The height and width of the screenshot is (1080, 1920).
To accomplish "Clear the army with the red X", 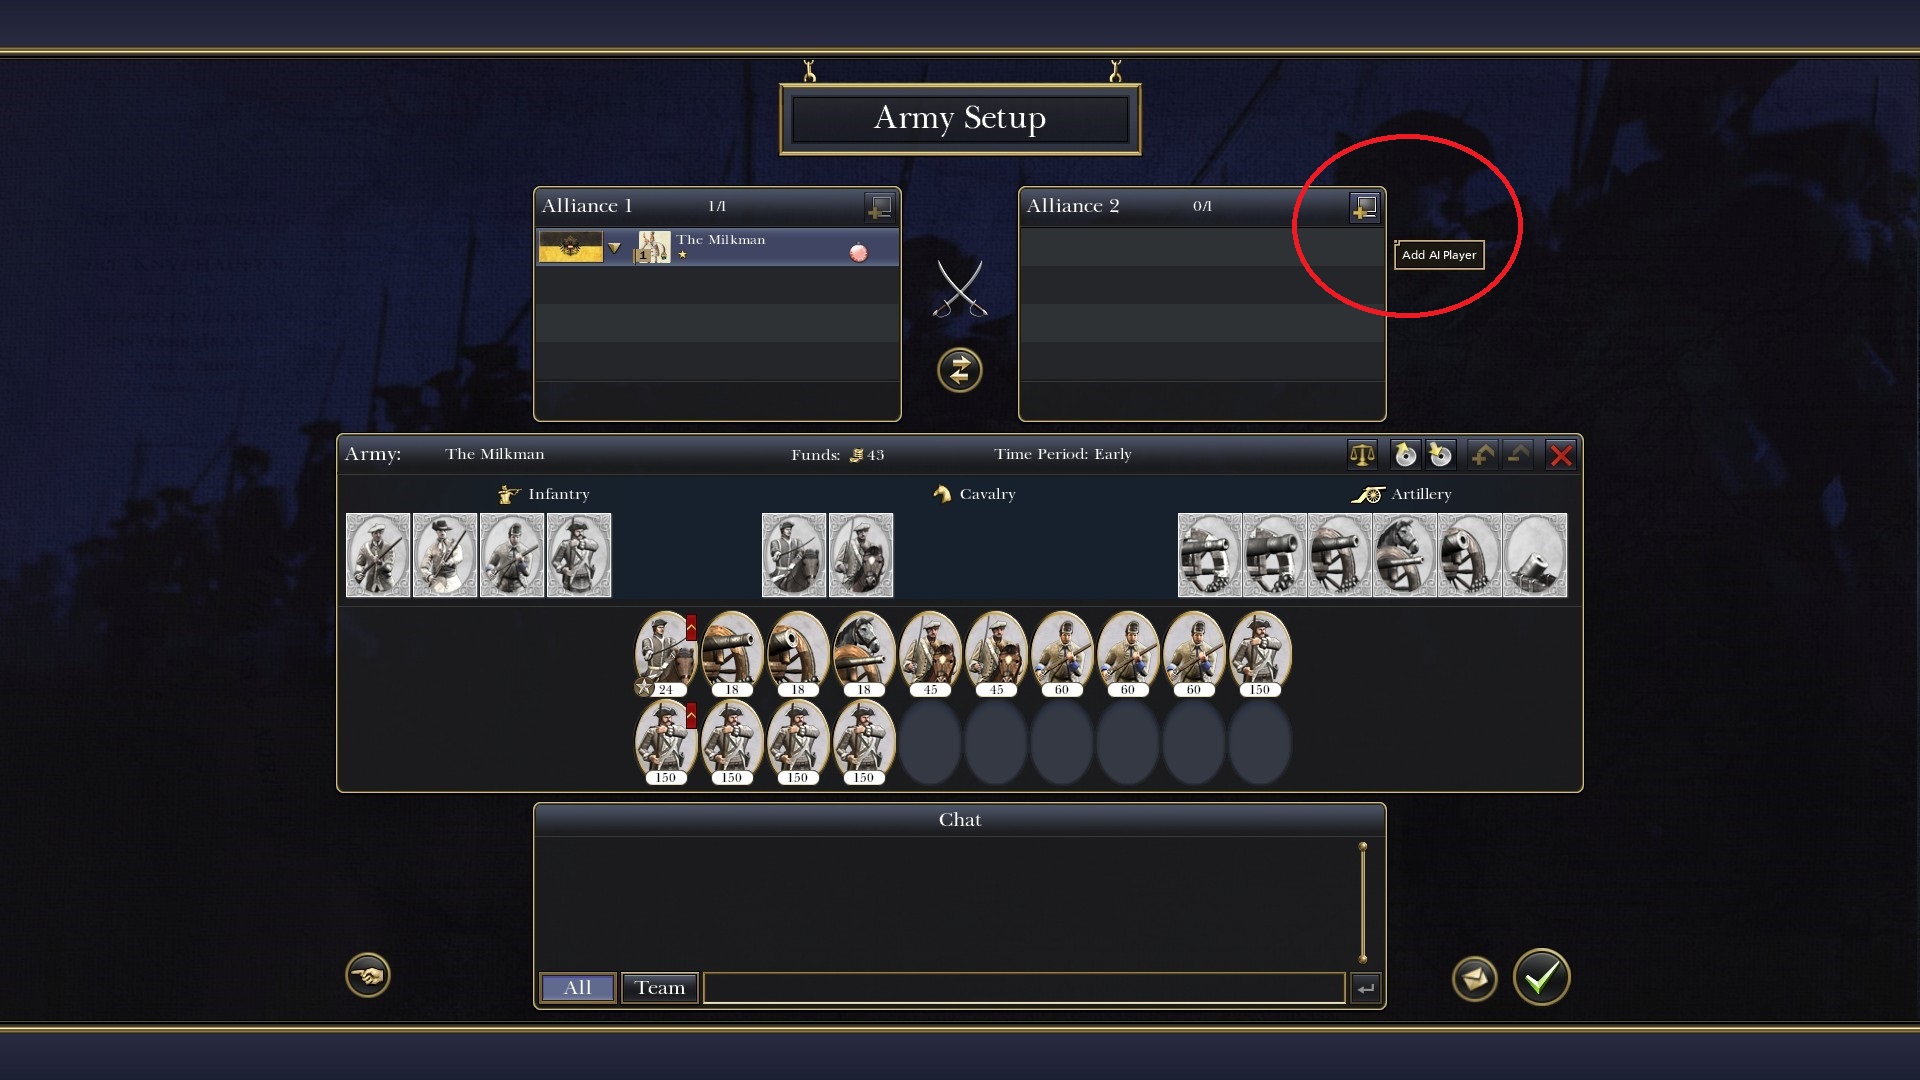I will pyautogui.click(x=1560, y=455).
